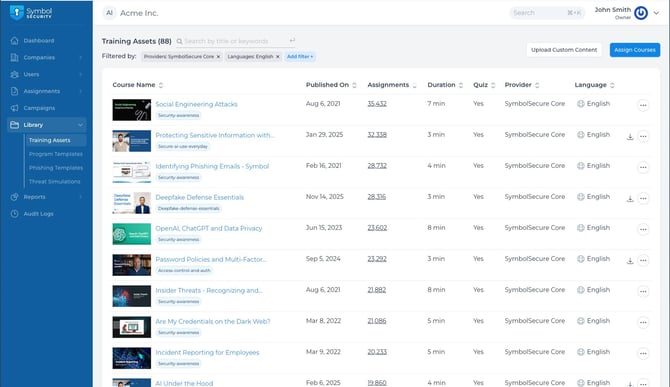Click the global Search field in header
Viewport: 670px width, 387px height.
[547, 13]
